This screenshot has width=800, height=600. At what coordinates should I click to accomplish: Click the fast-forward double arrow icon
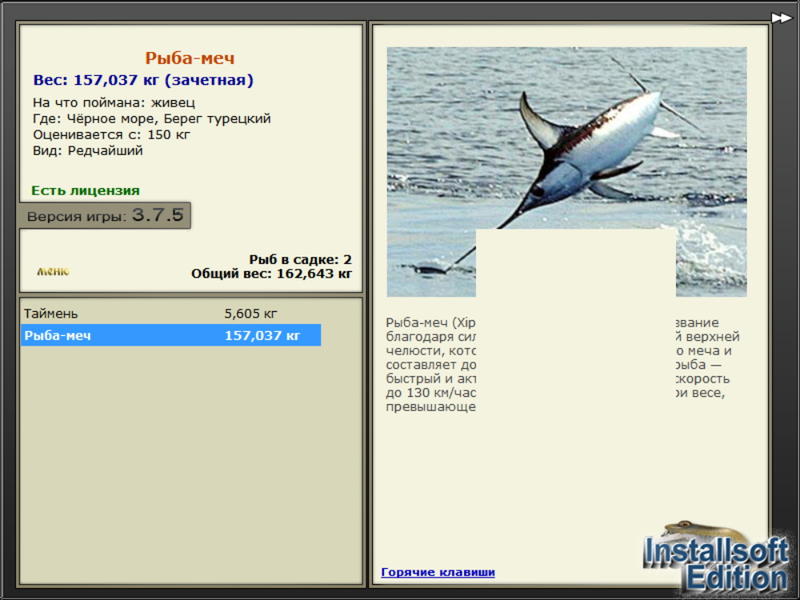click(x=781, y=18)
